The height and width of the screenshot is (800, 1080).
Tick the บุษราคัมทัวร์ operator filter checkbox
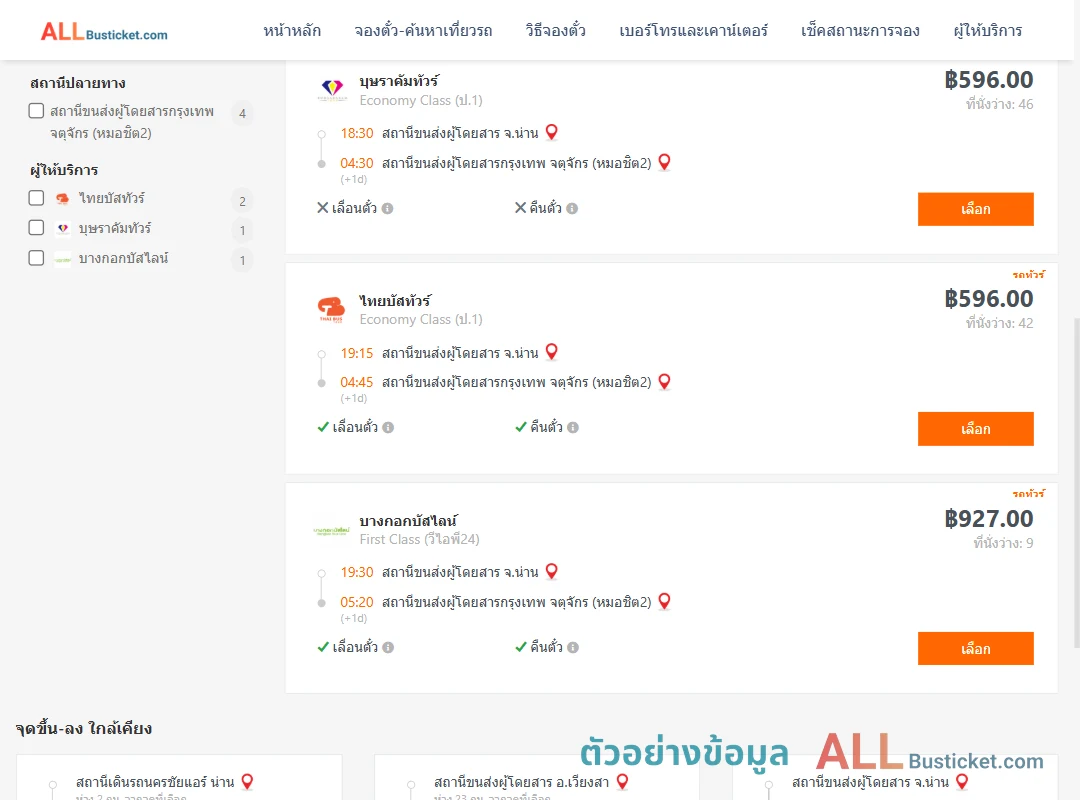pyautogui.click(x=37, y=228)
